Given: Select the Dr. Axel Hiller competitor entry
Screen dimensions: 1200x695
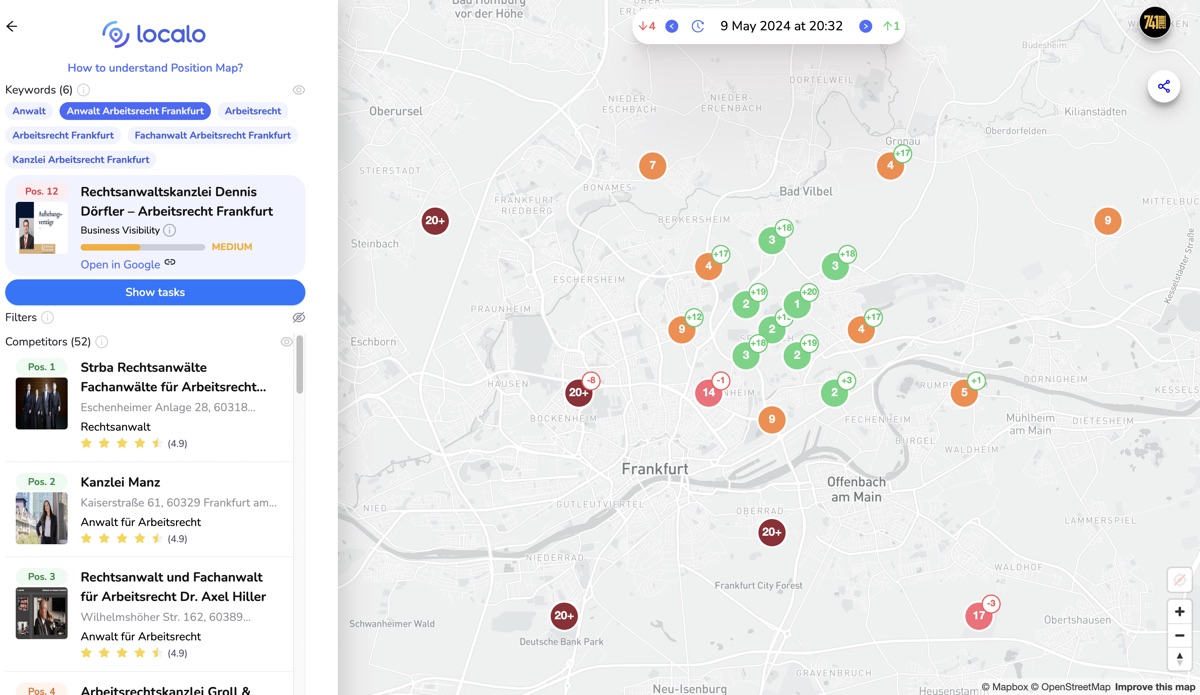Looking at the screenshot, I should coord(148,614).
